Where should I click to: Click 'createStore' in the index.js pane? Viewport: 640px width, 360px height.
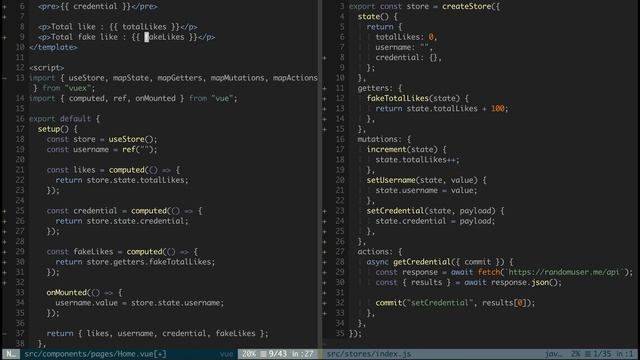[467, 7]
